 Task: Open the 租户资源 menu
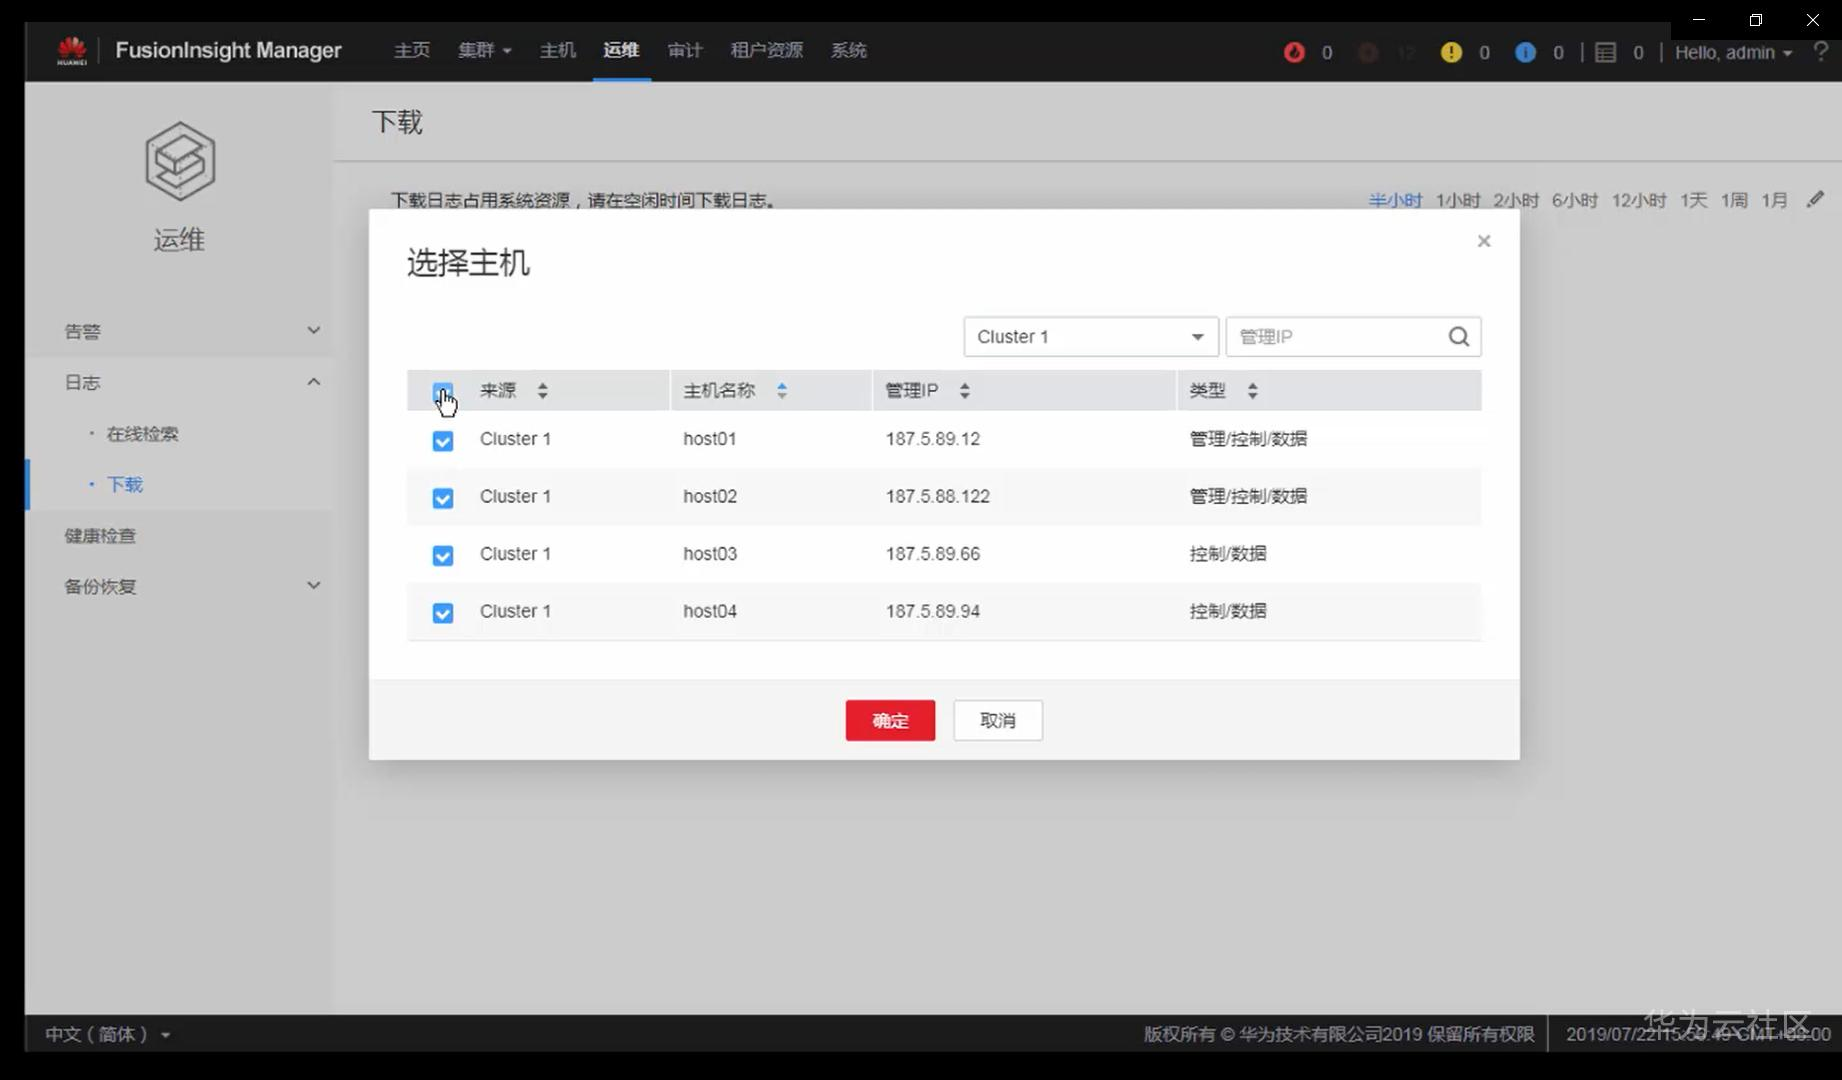point(767,50)
